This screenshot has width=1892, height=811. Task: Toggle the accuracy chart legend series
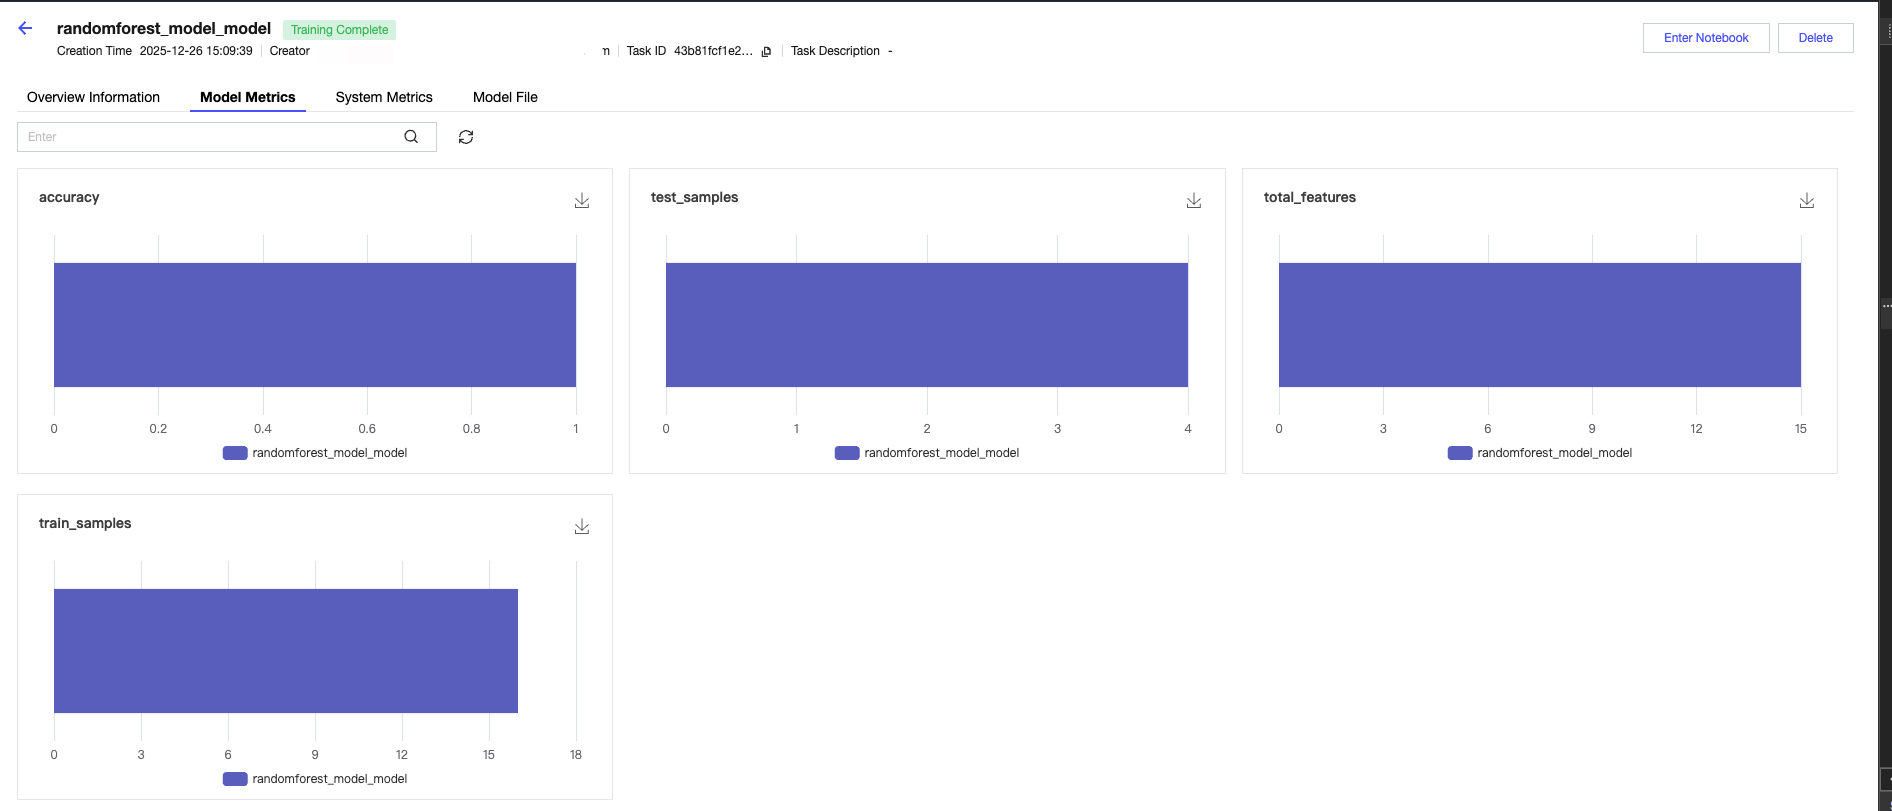(316, 453)
